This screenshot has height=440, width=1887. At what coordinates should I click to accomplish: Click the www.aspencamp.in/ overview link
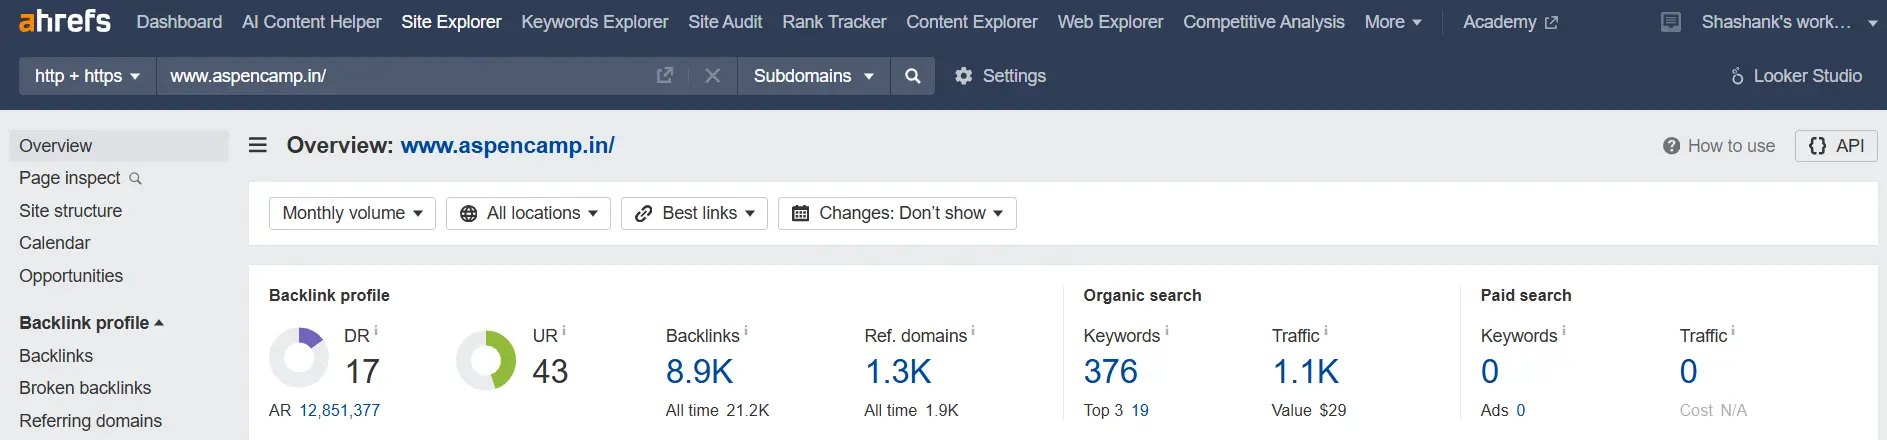pyautogui.click(x=507, y=145)
